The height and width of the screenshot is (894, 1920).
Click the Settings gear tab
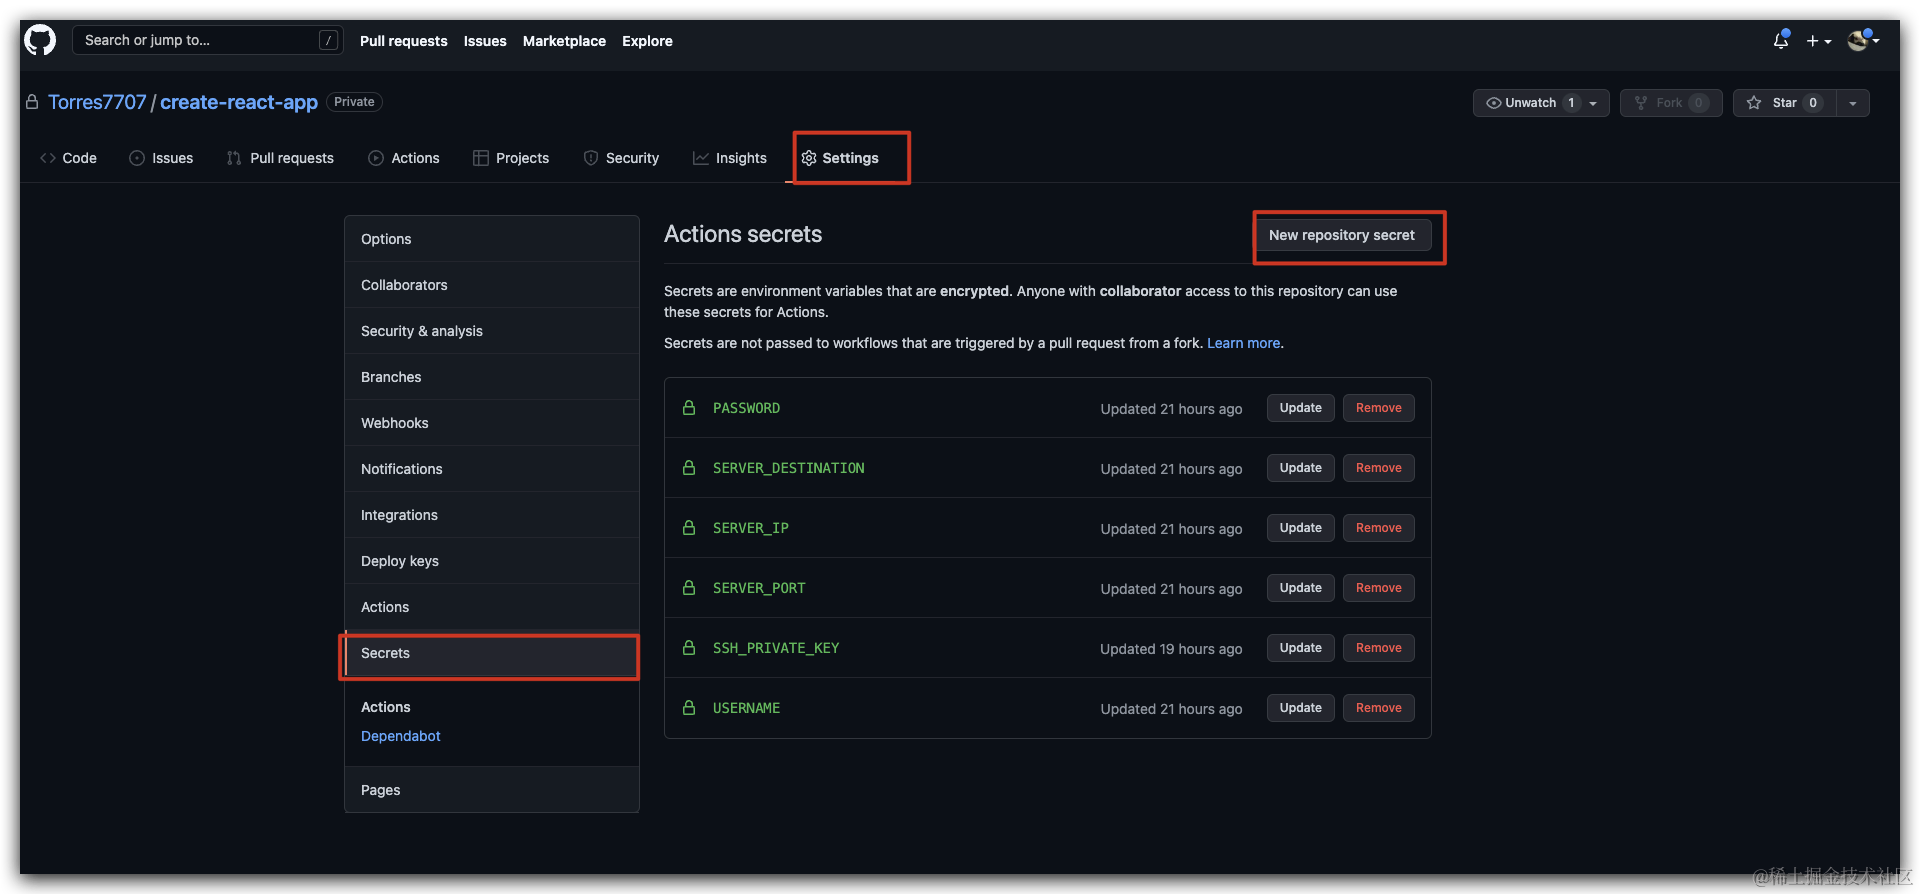click(840, 158)
